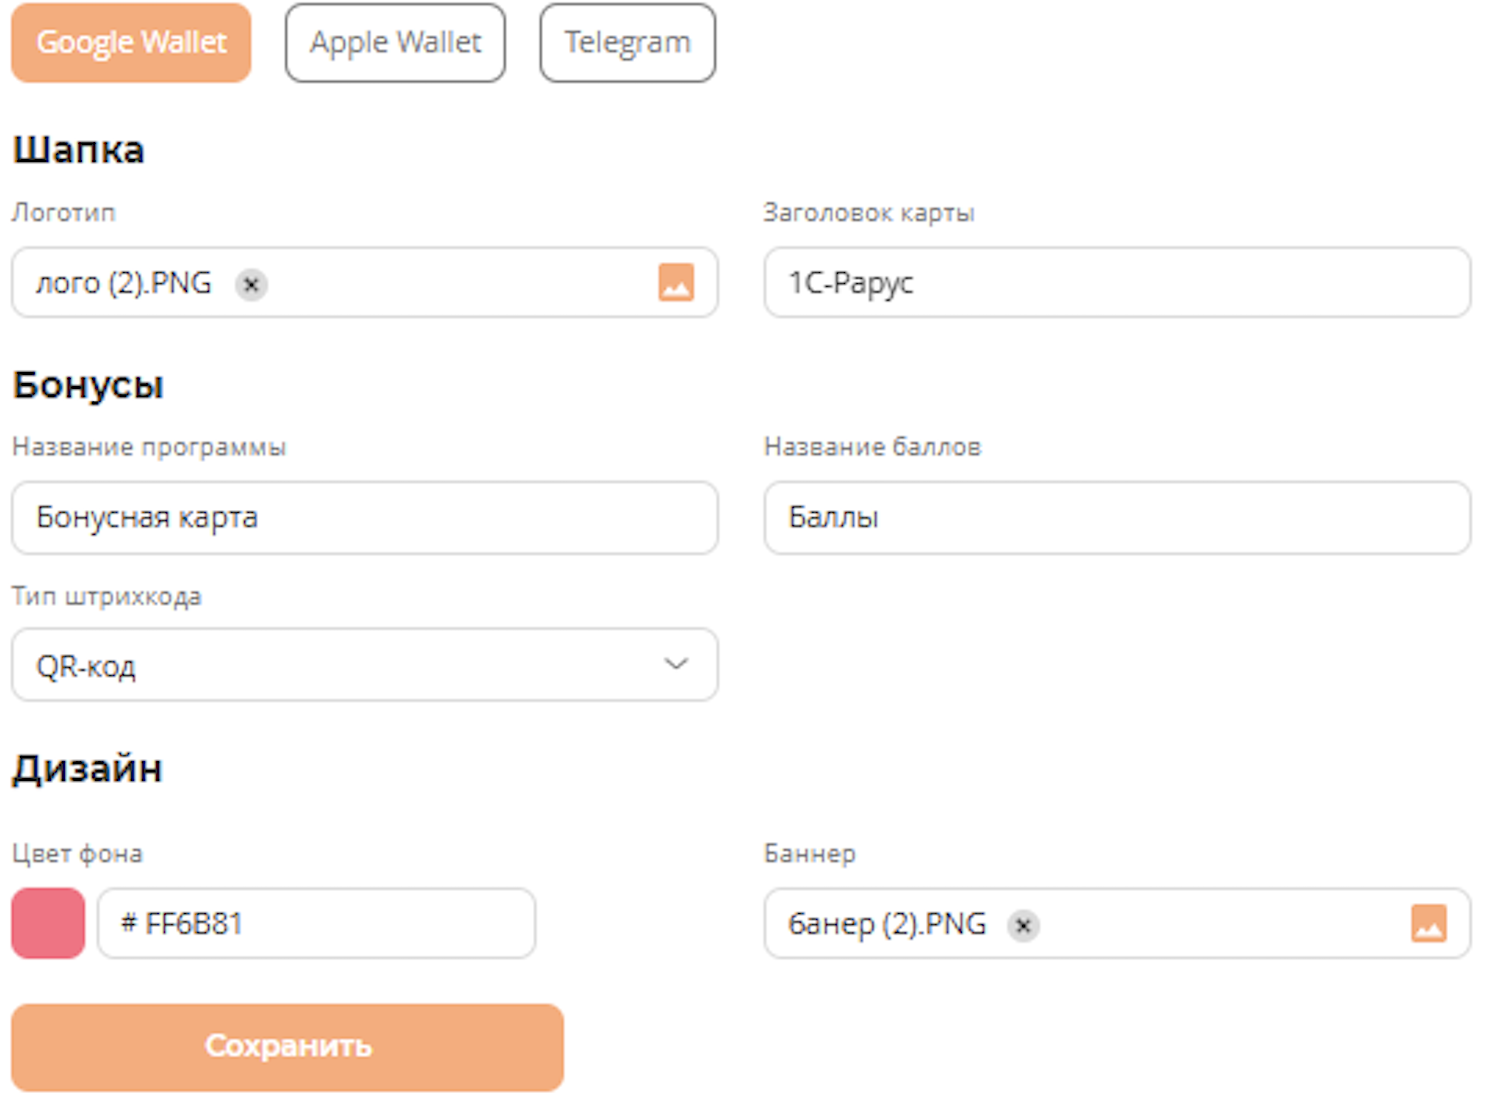Focus the Название баллов field with Баллы
The width and height of the screenshot is (1497, 1108).
pos(1117,518)
